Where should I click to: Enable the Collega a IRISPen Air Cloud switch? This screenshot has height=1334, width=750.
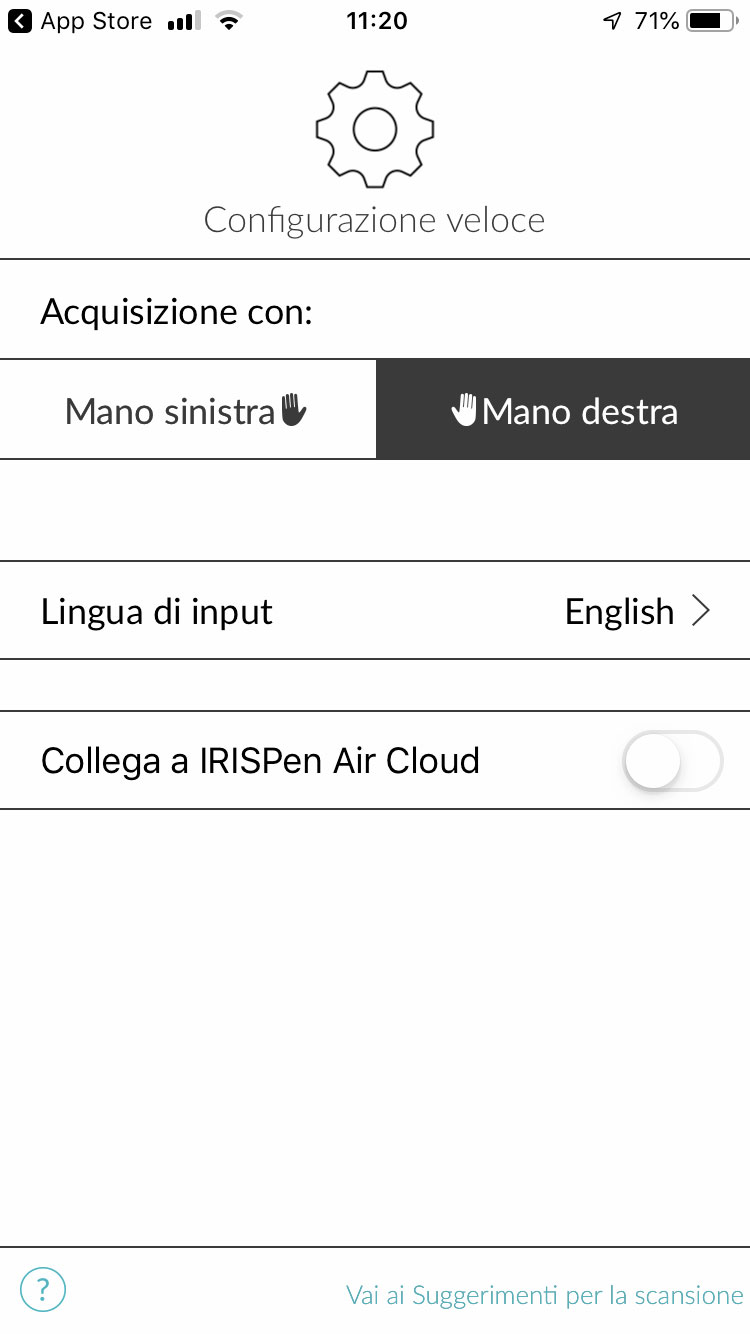[x=672, y=761]
